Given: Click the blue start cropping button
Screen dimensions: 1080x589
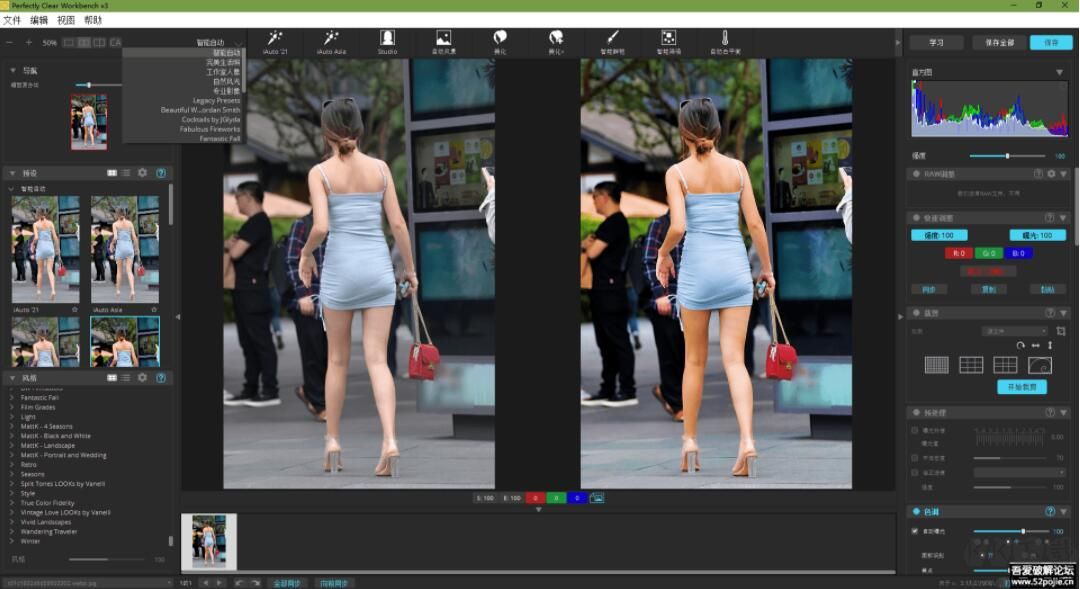Looking at the screenshot, I should [1021, 387].
